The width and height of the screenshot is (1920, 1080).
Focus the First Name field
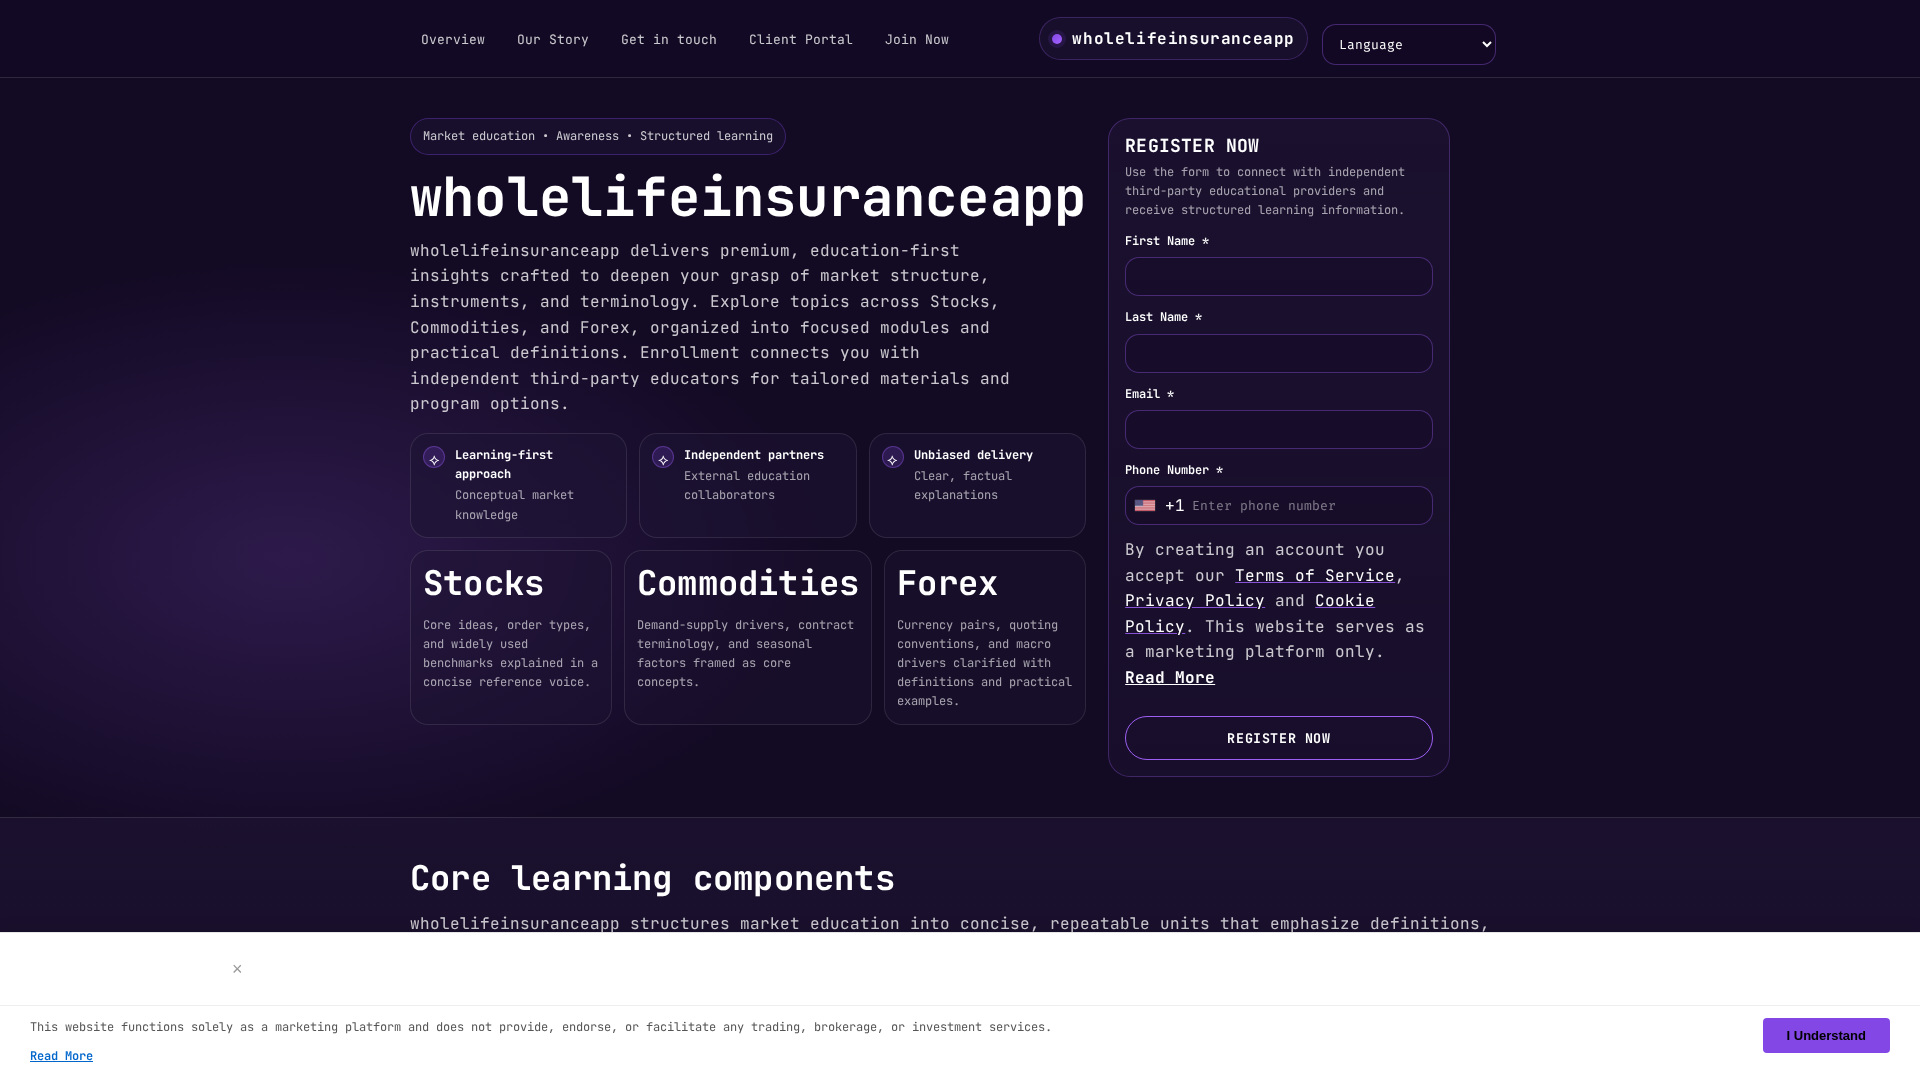(x=1278, y=277)
